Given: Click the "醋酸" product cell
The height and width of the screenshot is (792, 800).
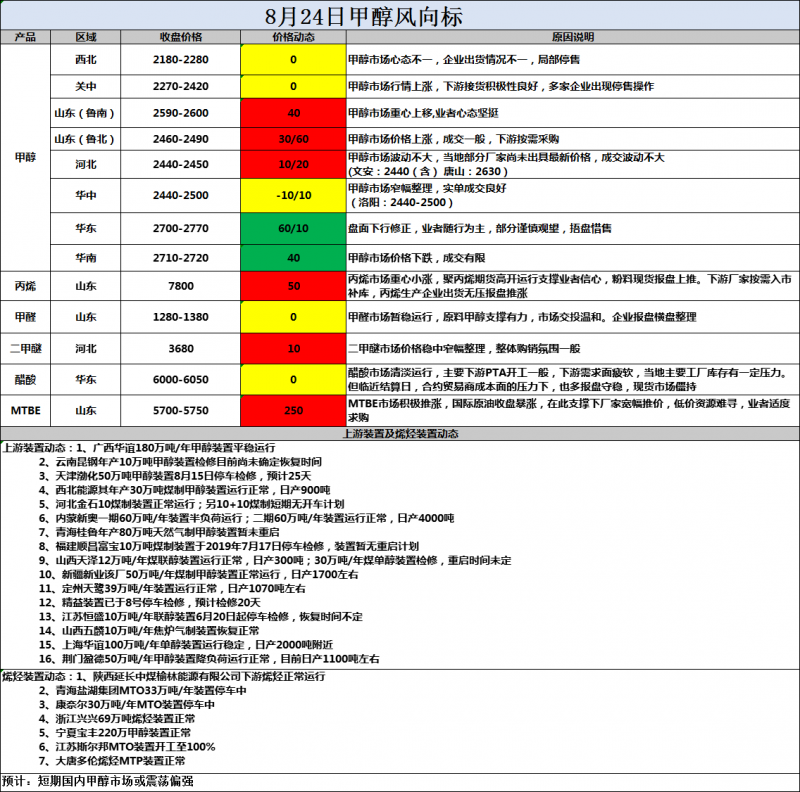Looking at the screenshot, I should 26,380.
